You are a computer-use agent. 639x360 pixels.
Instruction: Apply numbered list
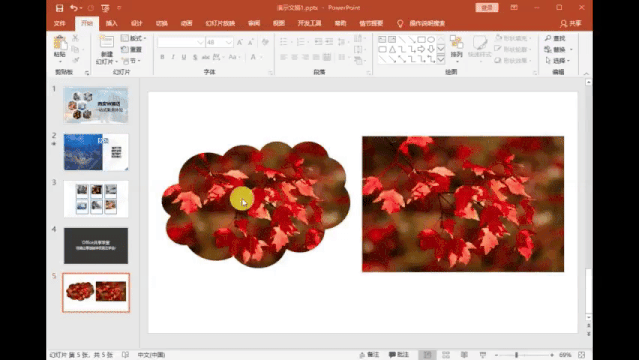pos(302,42)
